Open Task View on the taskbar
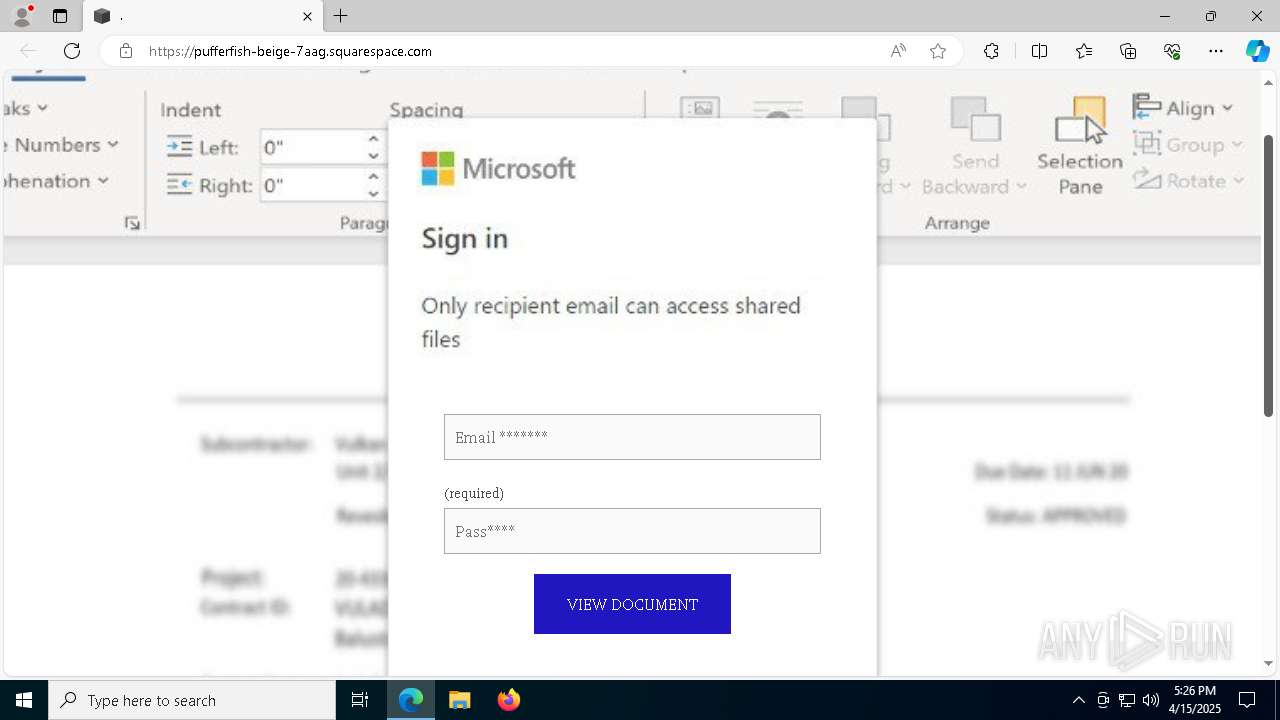Image resolution: width=1280 pixels, height=720 pixels. [x=360, y=700]
